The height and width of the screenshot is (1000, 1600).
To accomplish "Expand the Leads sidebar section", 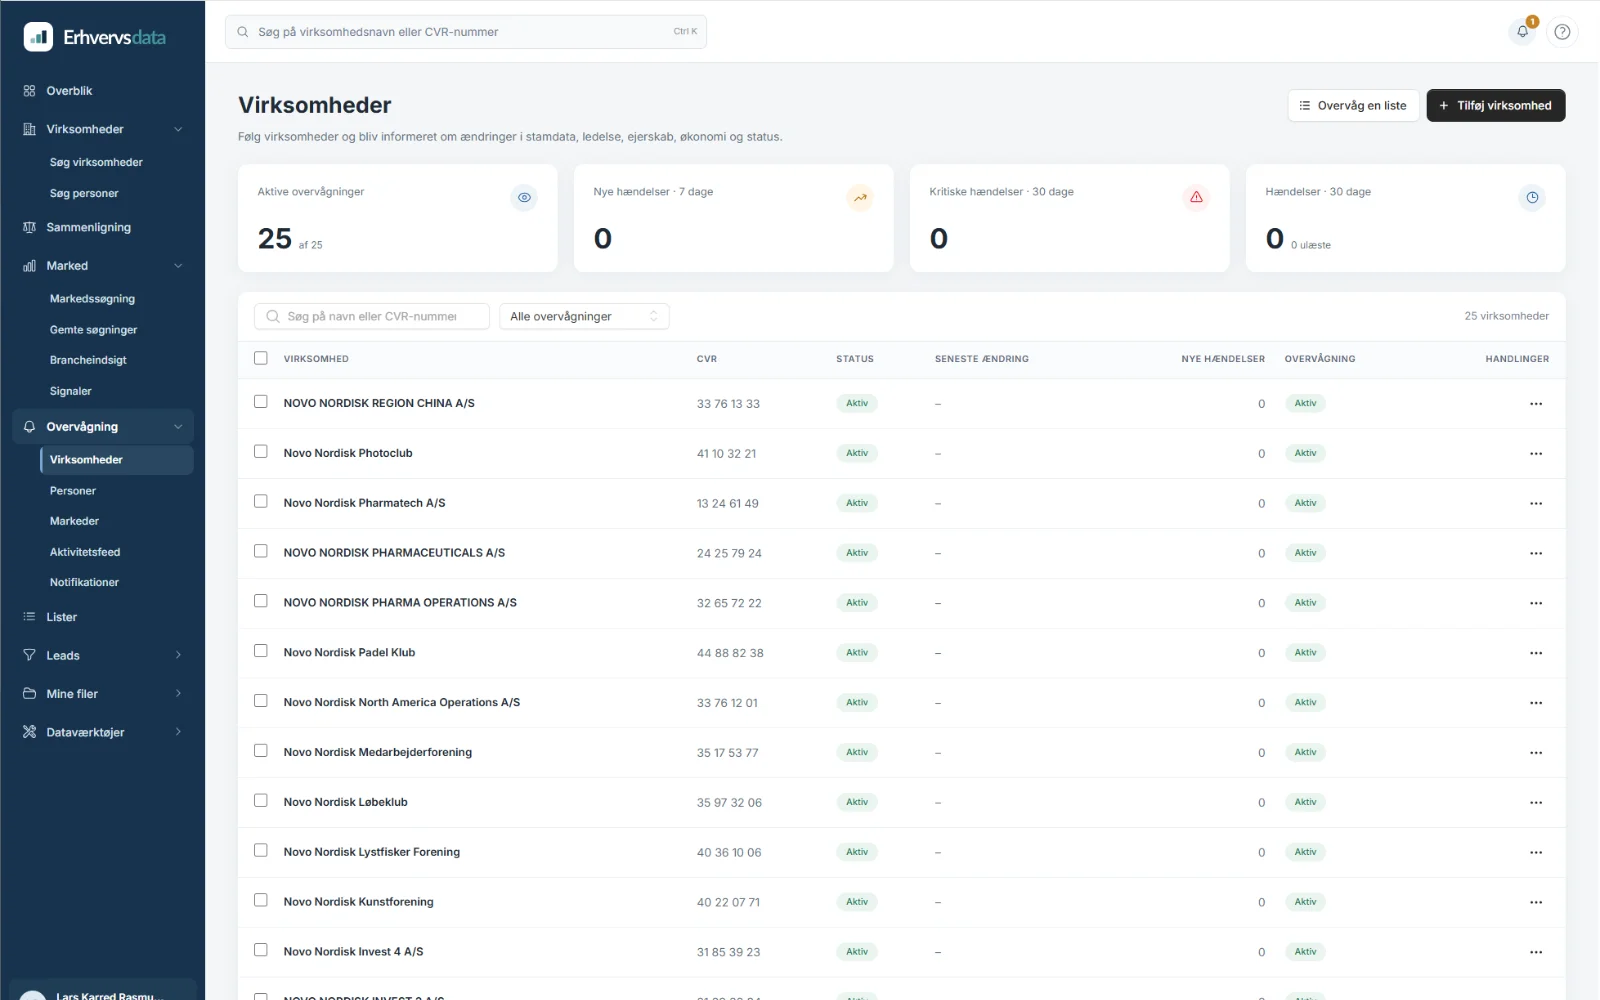I will [178, 655].
